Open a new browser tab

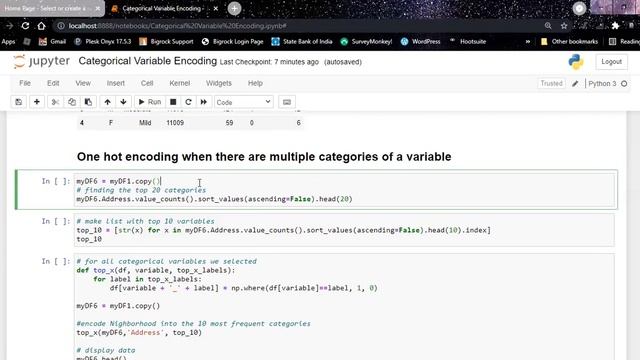pos(234,9)
